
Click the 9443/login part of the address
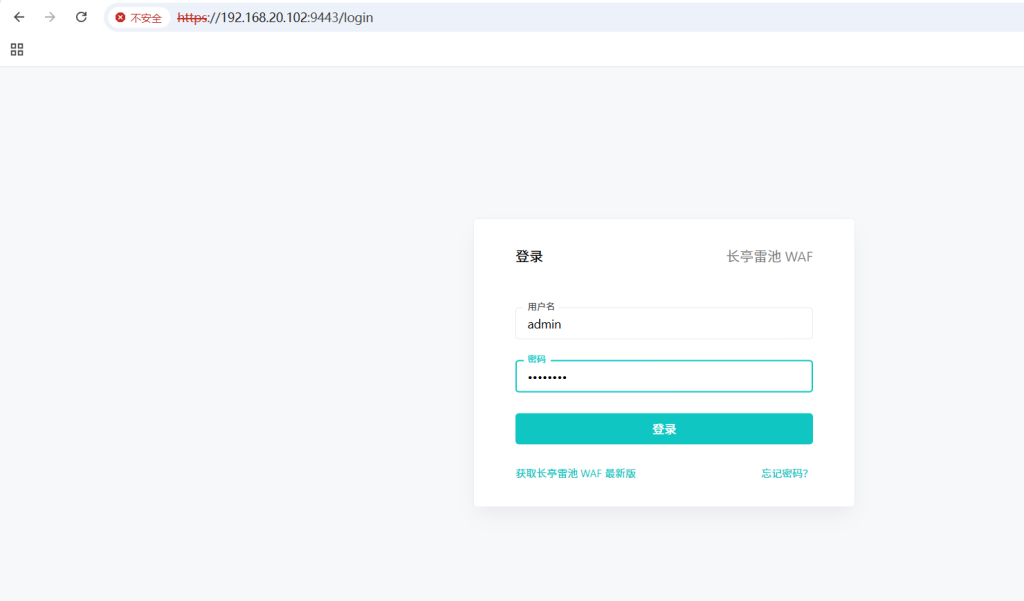click(x=340, y=17)
